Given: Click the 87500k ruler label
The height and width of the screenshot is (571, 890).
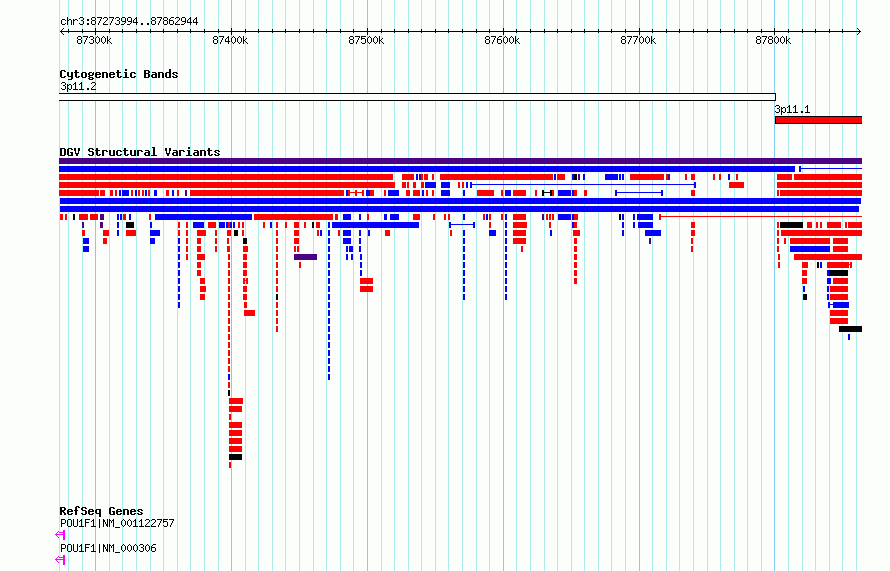Looking at the screenshot, I should 366,40.
